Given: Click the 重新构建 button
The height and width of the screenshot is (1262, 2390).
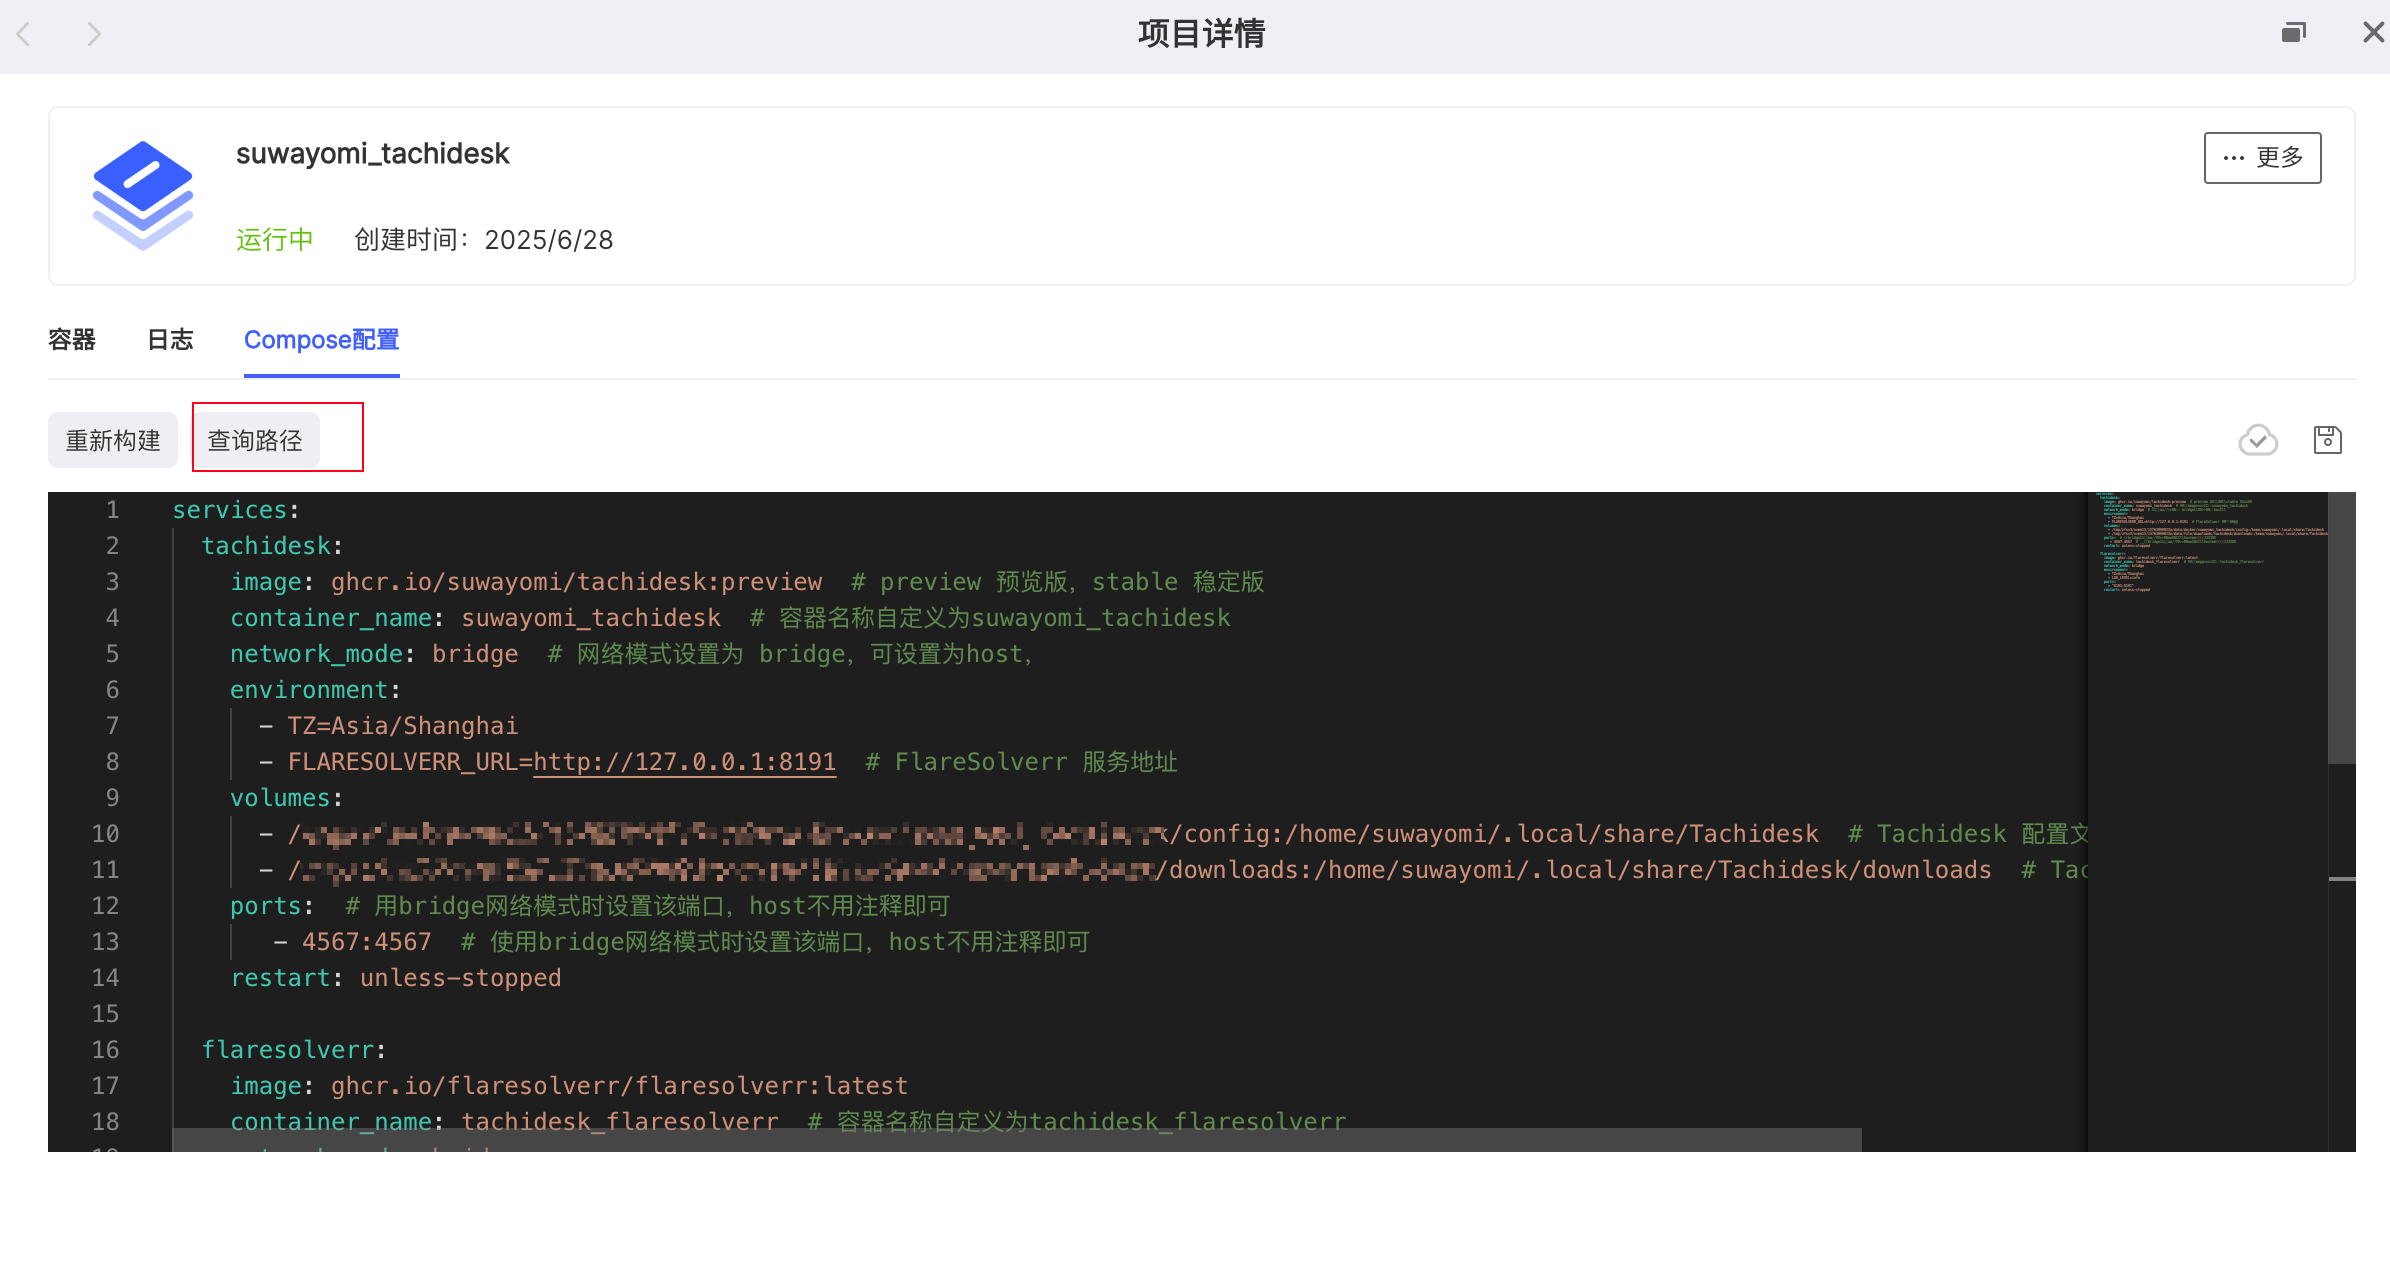Looking at the screenshot, I should click(112, 439).
